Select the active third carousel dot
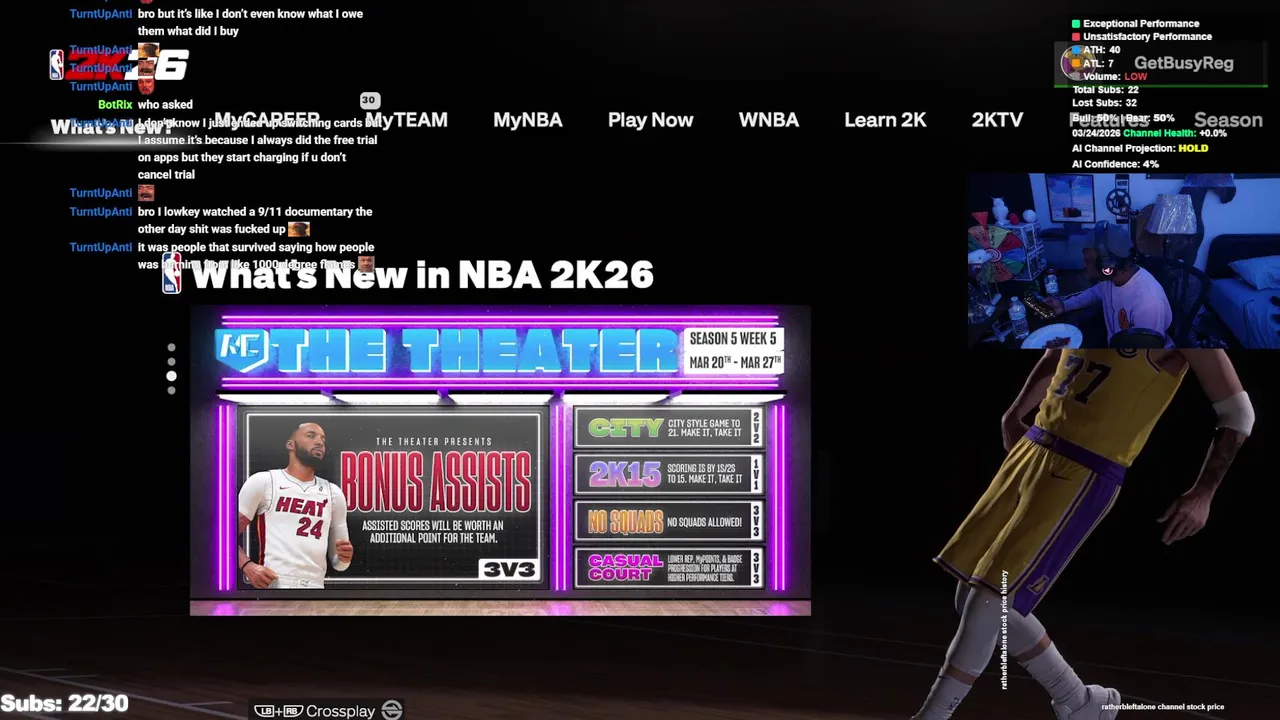 (171, 376)
